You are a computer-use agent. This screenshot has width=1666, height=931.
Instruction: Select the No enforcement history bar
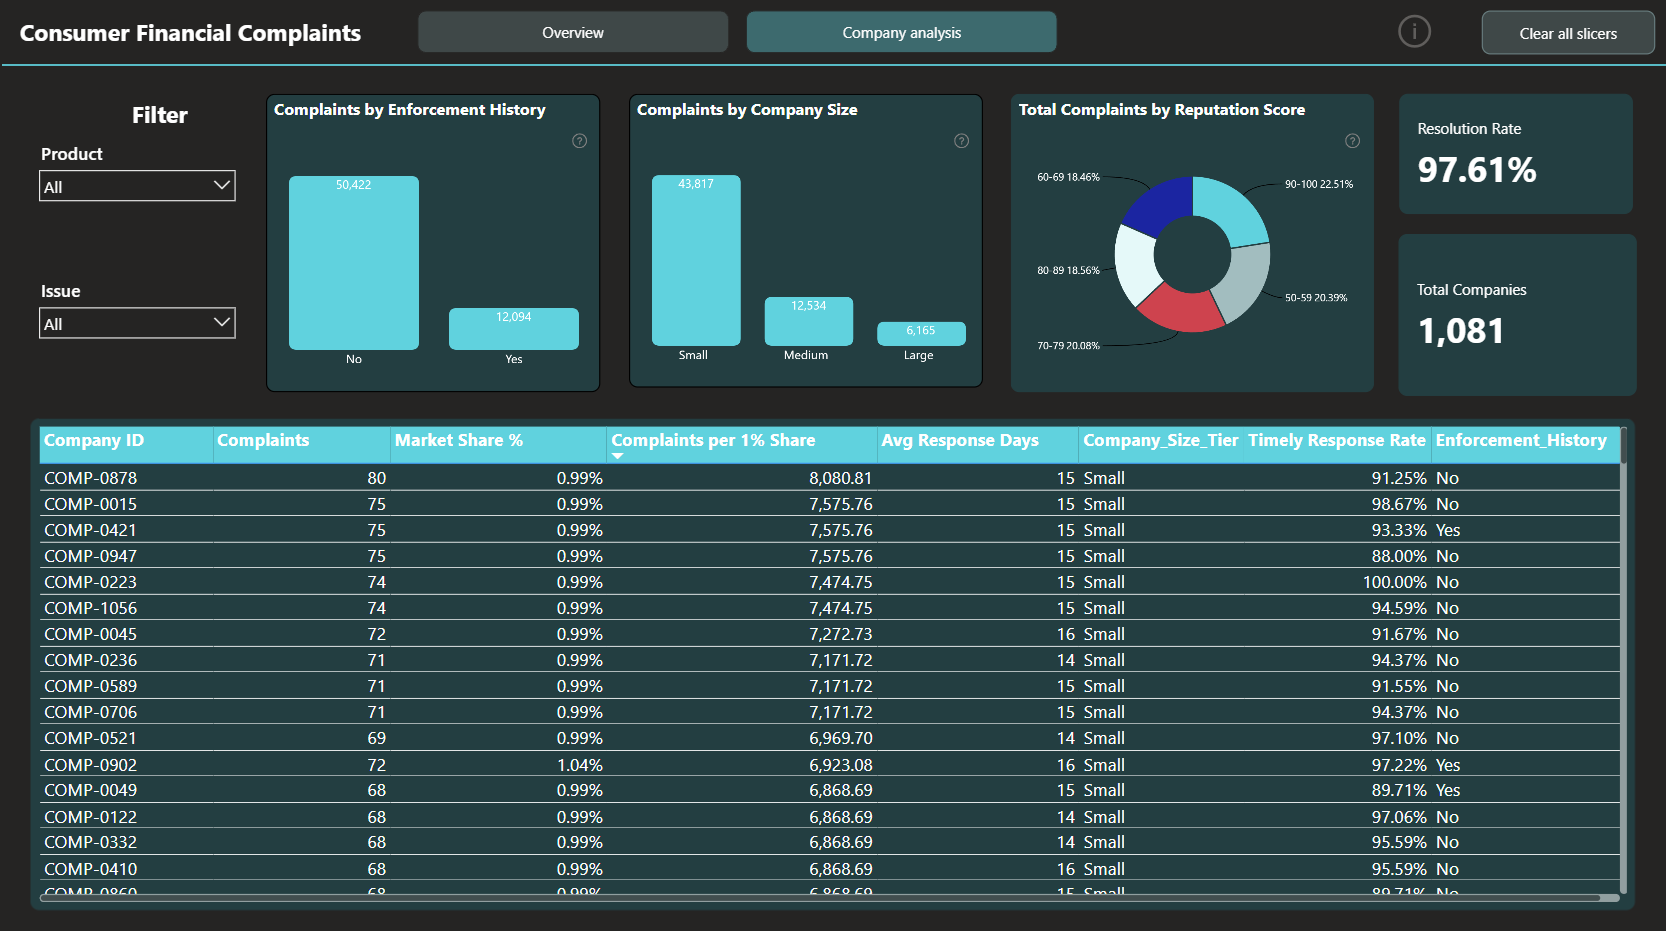(x=354, y=263)
